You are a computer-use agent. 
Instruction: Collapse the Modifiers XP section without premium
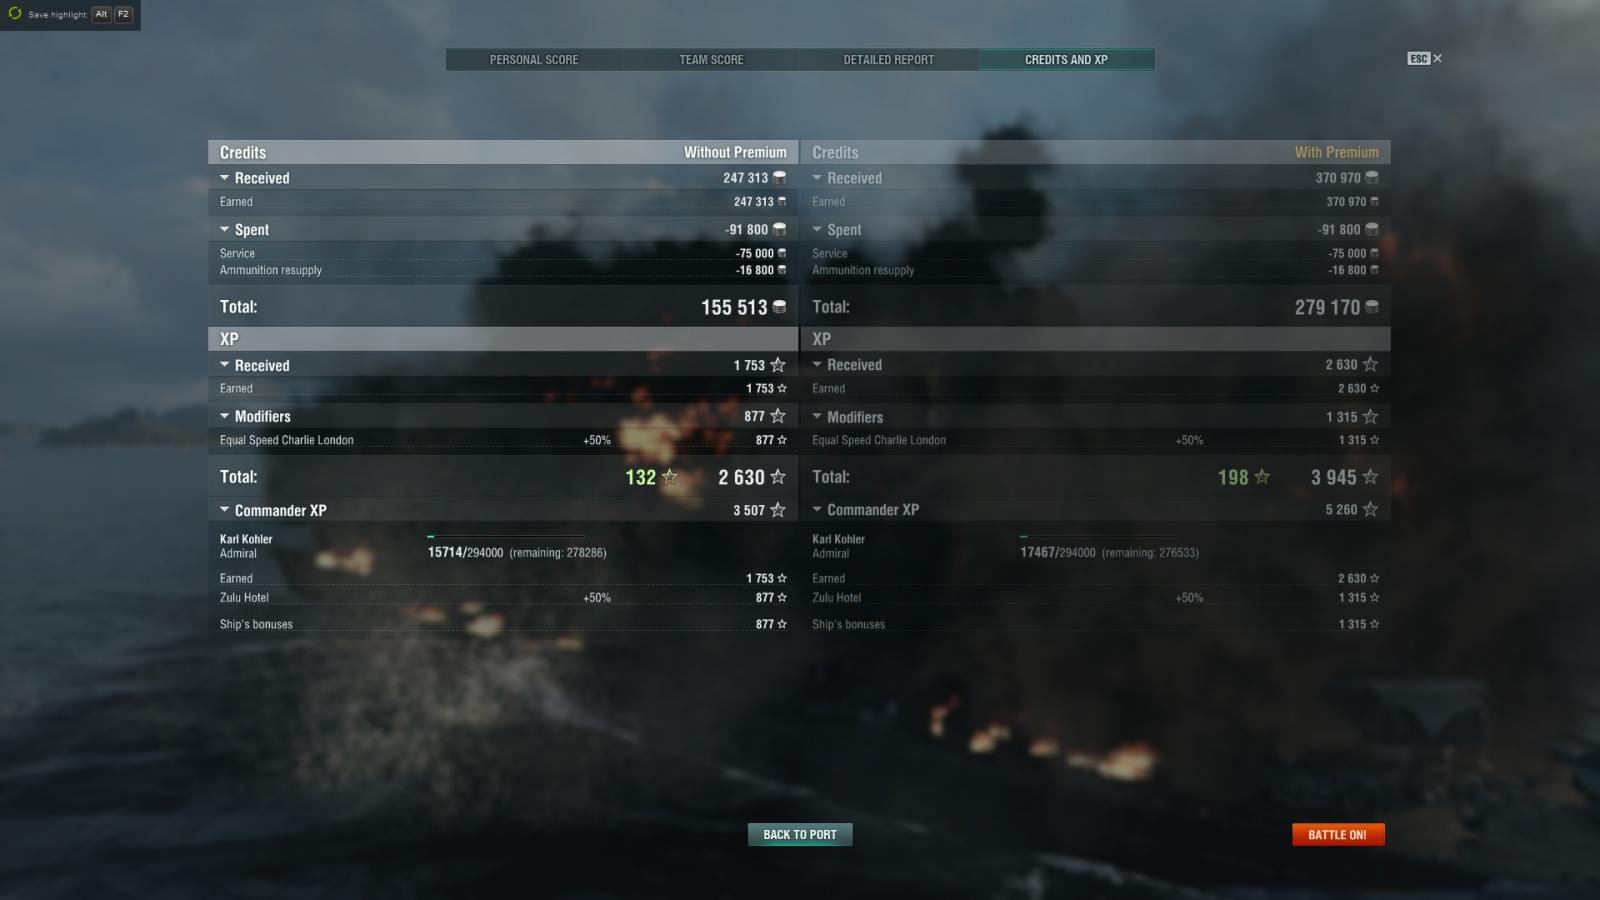tap(225, 416)
